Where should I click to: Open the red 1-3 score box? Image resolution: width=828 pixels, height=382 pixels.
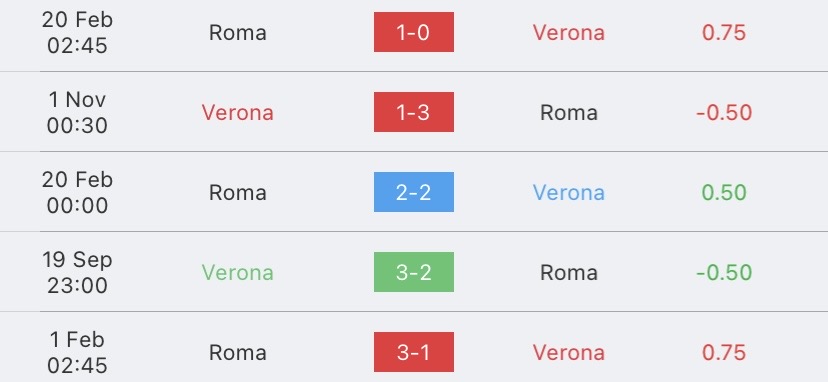pos(413,112)
